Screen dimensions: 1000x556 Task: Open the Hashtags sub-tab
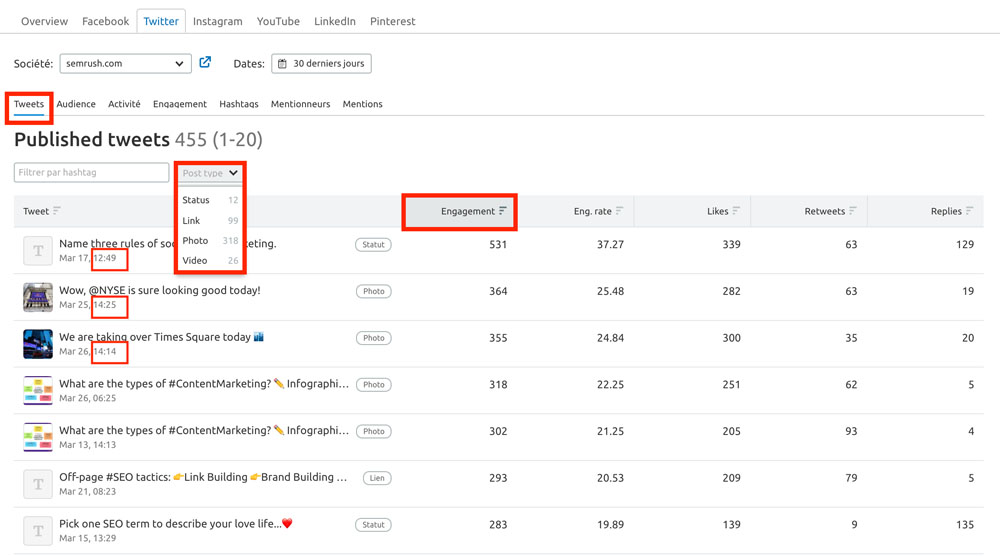click(239, 104)
